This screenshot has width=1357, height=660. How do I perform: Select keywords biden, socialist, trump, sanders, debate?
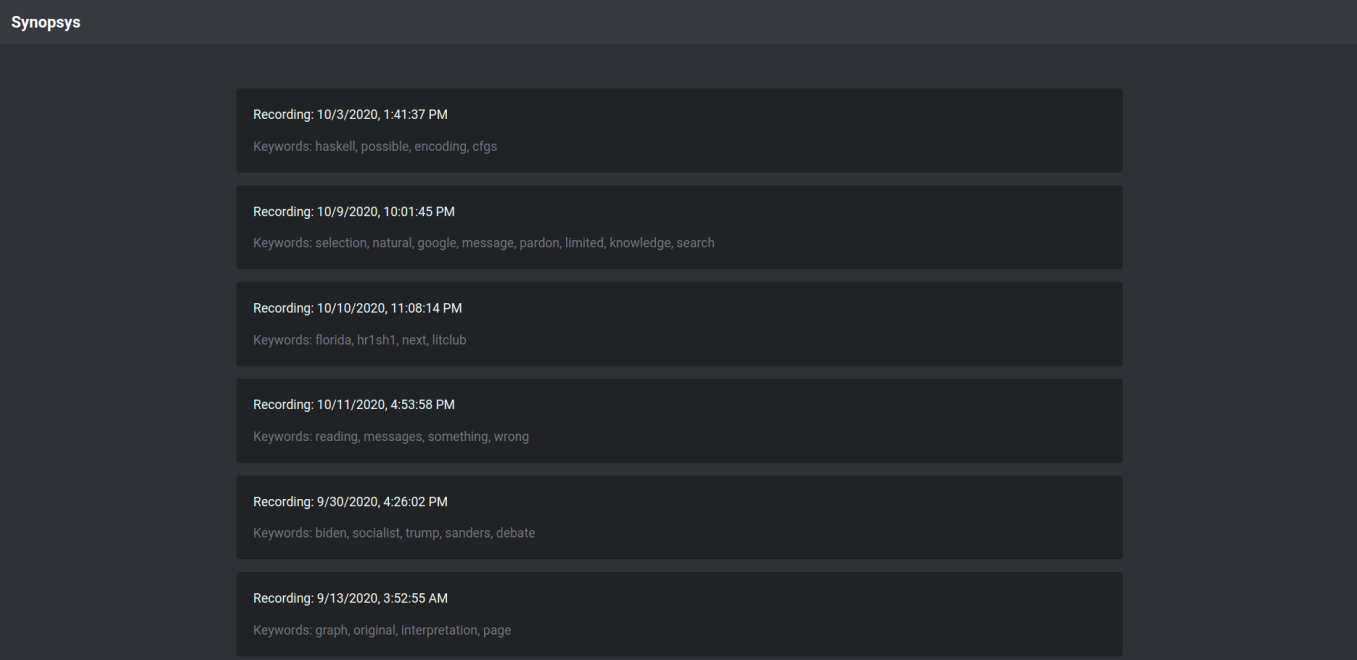[394, 533]
